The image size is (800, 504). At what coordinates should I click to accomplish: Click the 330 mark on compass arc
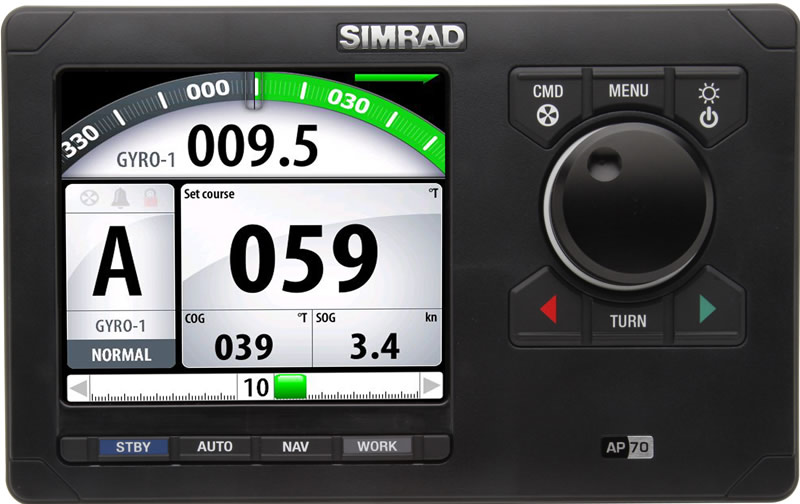tap(80, 141)
